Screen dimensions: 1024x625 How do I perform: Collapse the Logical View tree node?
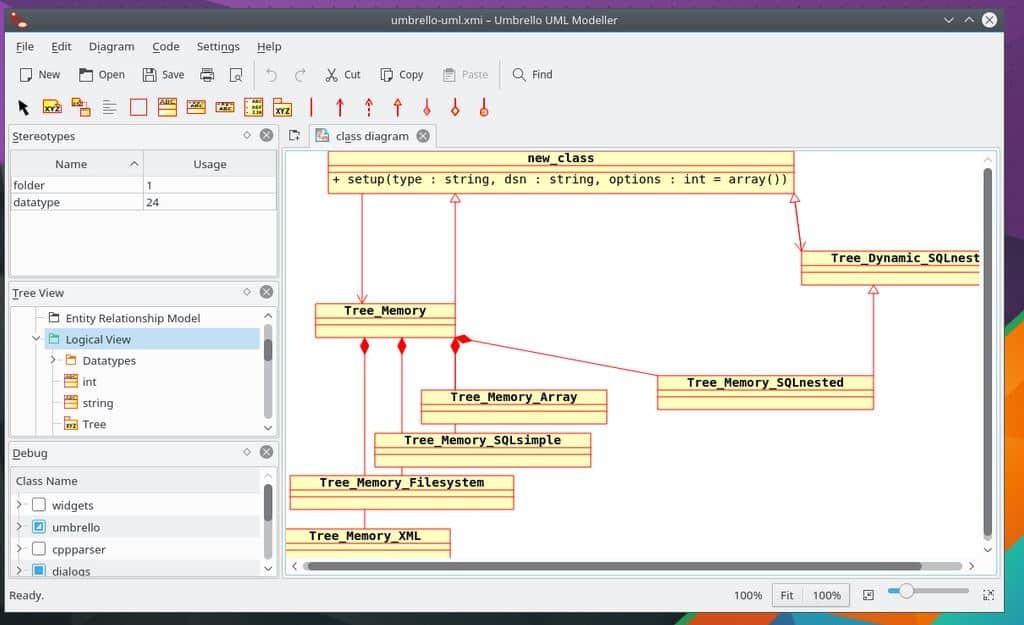point(36,339)
